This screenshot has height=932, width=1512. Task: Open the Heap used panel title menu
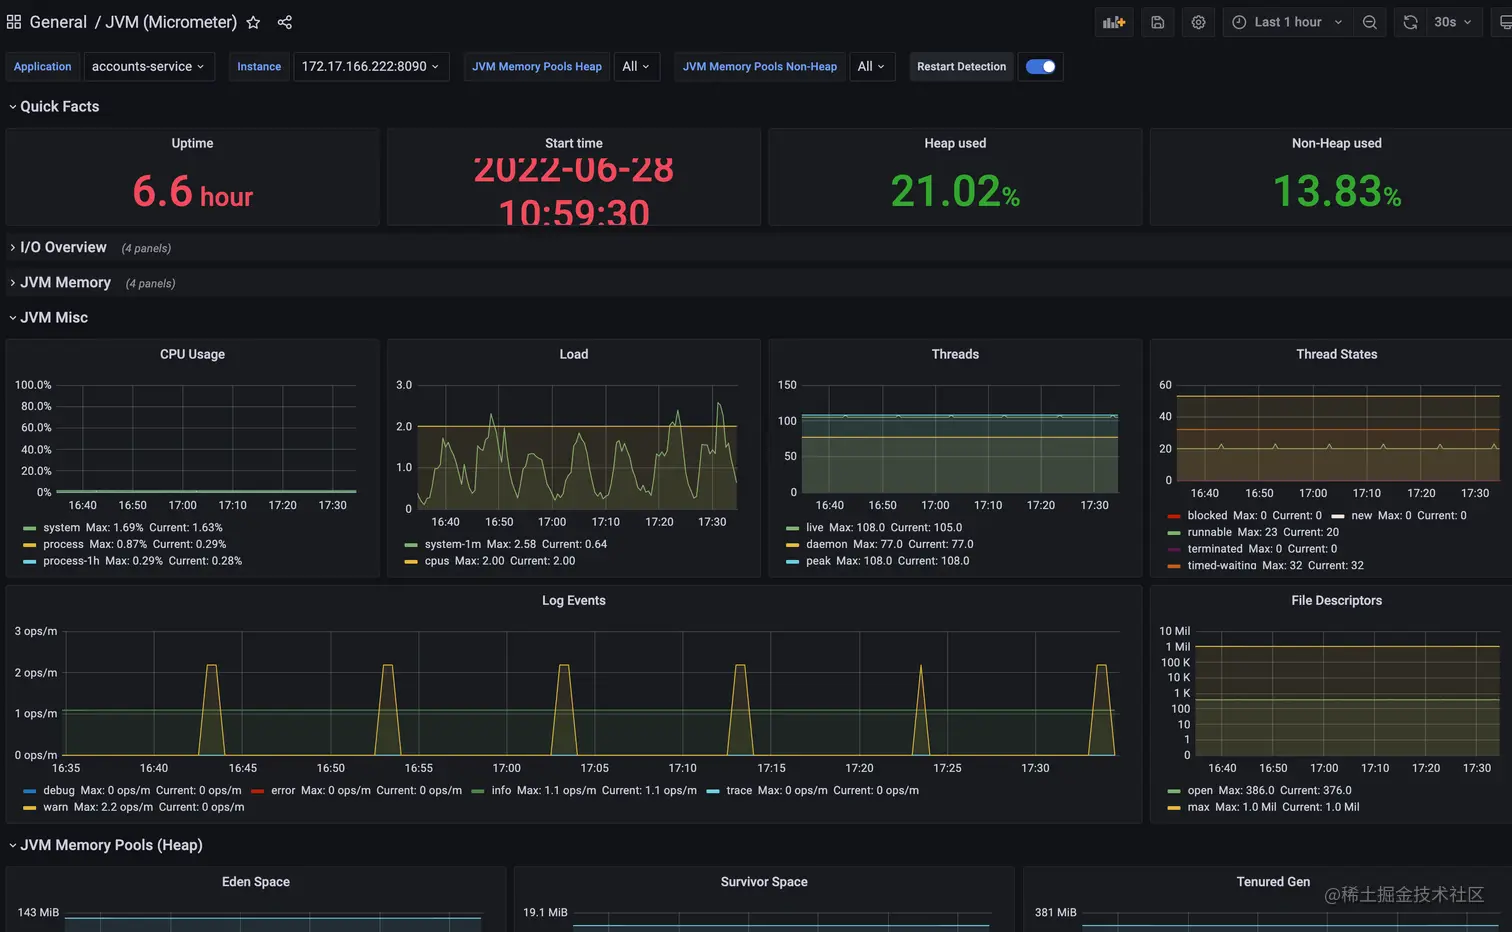(x=955, y=143)
